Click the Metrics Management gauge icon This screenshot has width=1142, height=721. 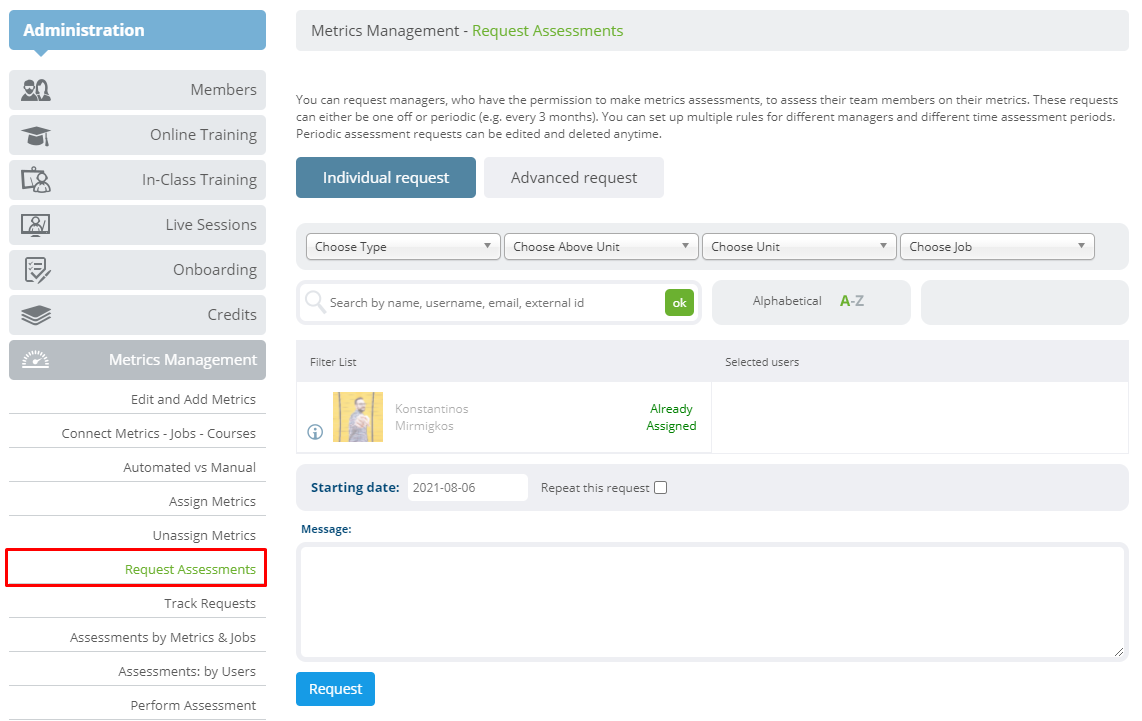[x=35, y=360]
